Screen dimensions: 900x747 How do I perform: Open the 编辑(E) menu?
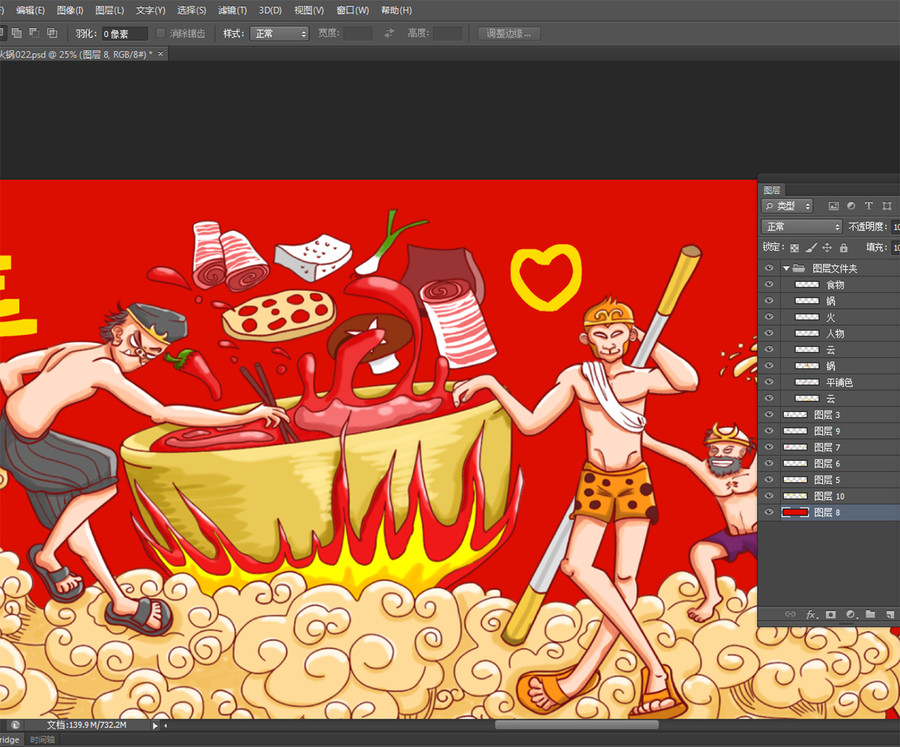point(30,10)
